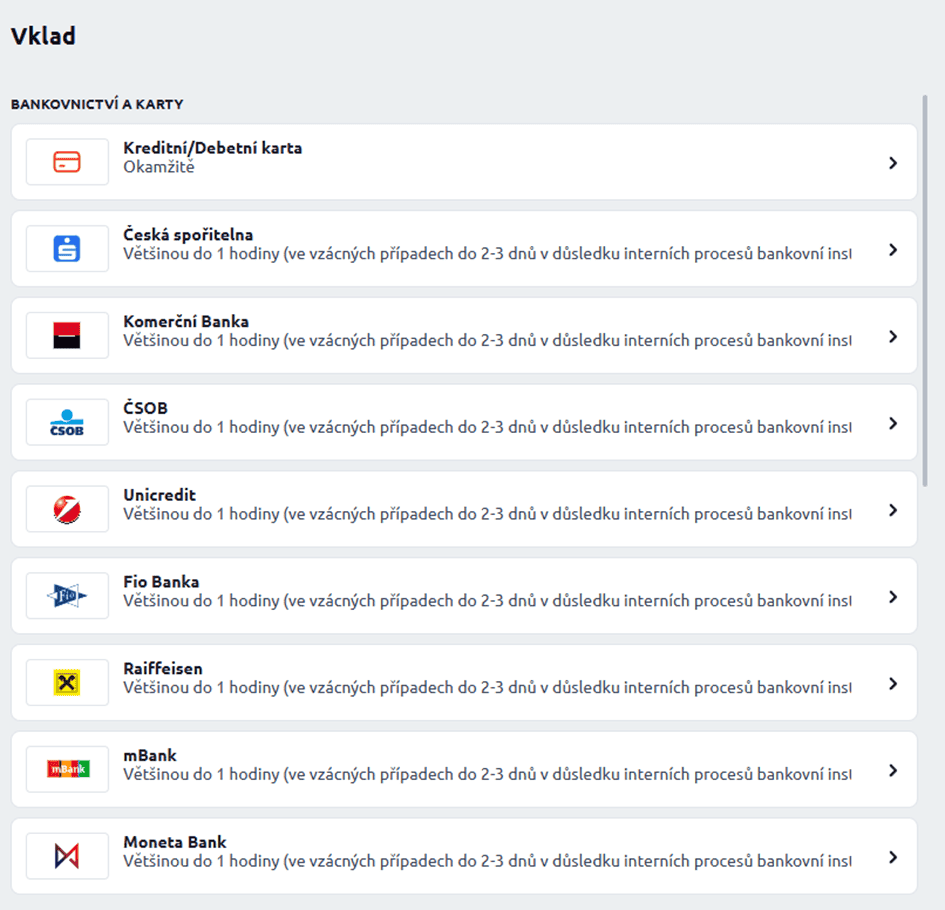
Task: Click the vertical scrollbar of the deposit list
Action: coord(925,290)
